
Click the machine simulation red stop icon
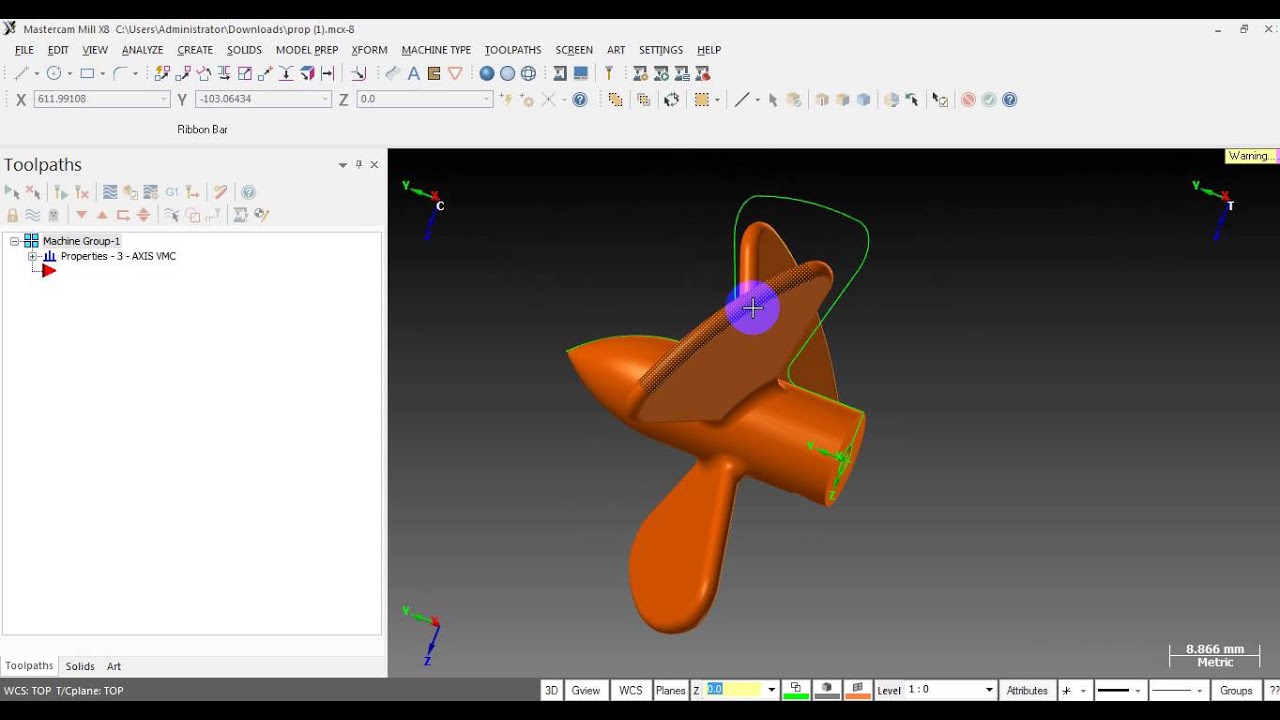(x=704, y=73)
